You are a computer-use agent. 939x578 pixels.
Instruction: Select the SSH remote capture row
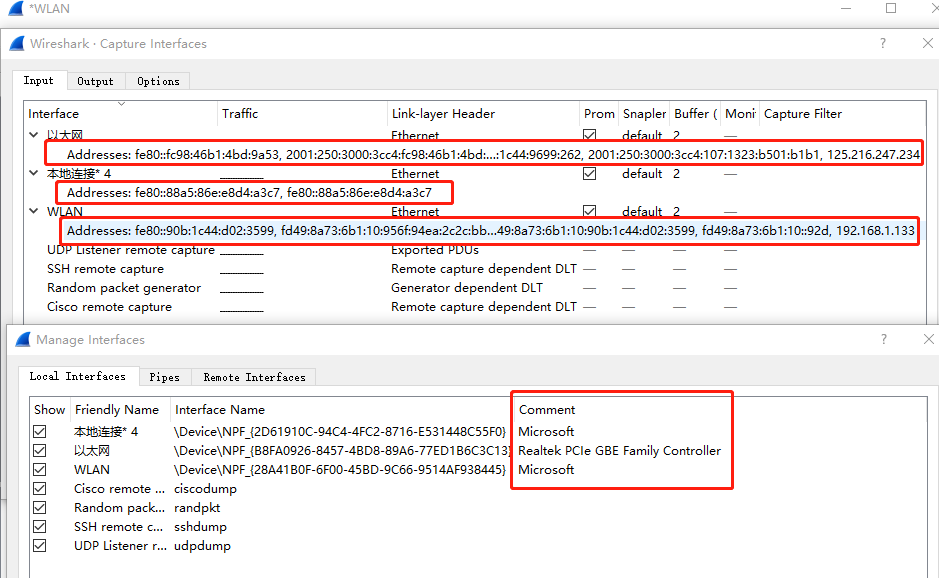click(x=474, y=269)
